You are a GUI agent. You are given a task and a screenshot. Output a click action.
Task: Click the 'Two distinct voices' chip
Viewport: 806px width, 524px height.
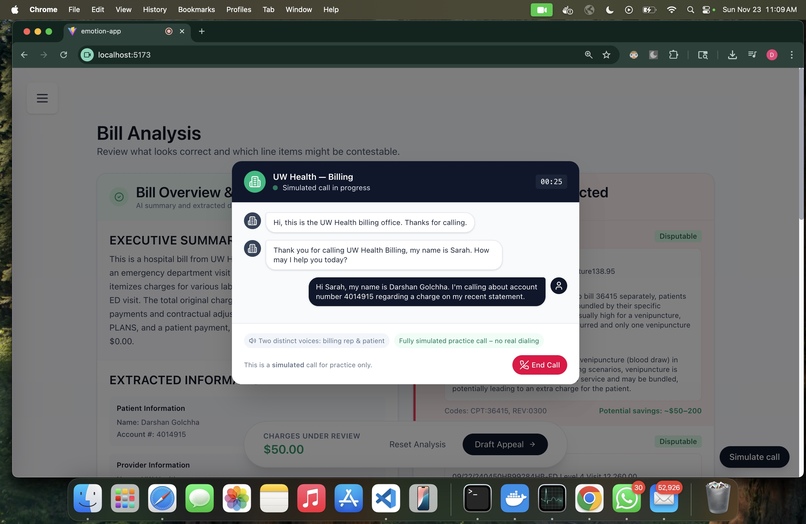tap(317, 340)
